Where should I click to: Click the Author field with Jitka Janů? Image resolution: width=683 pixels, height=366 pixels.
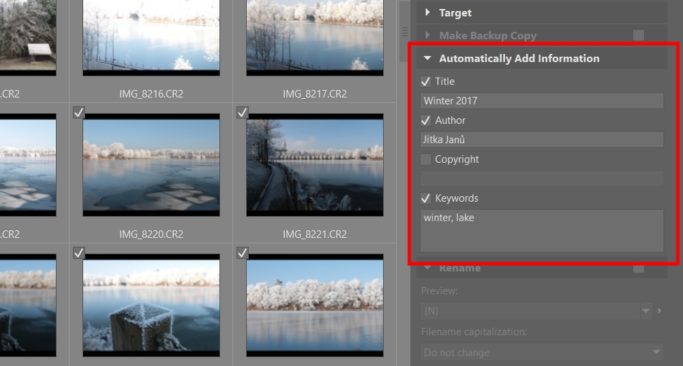tap(541, 140)
